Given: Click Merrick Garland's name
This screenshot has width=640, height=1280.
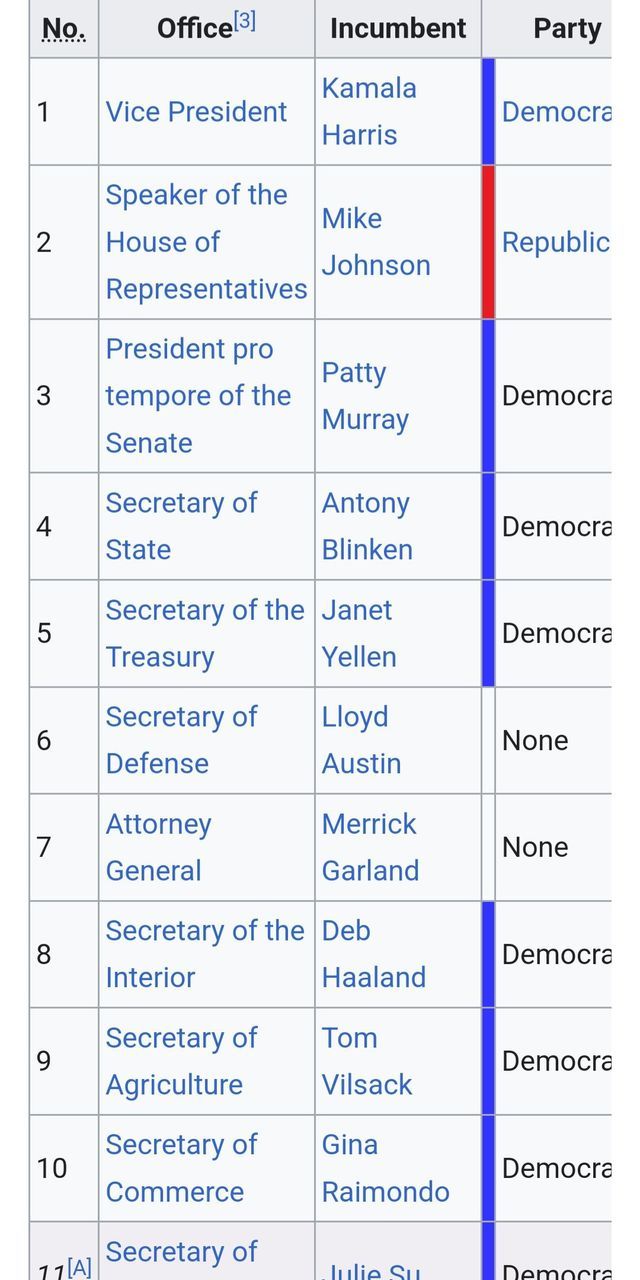Looking at the screenshot, I should click(x=369, y=847).
